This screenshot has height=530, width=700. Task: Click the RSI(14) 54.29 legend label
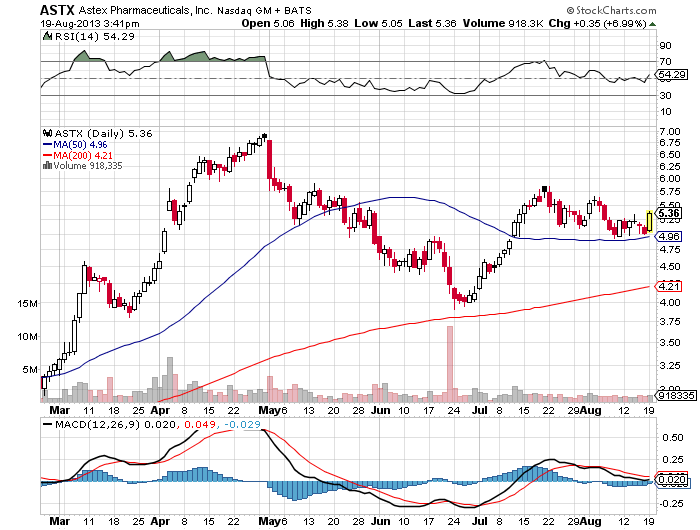coord(95,36)
